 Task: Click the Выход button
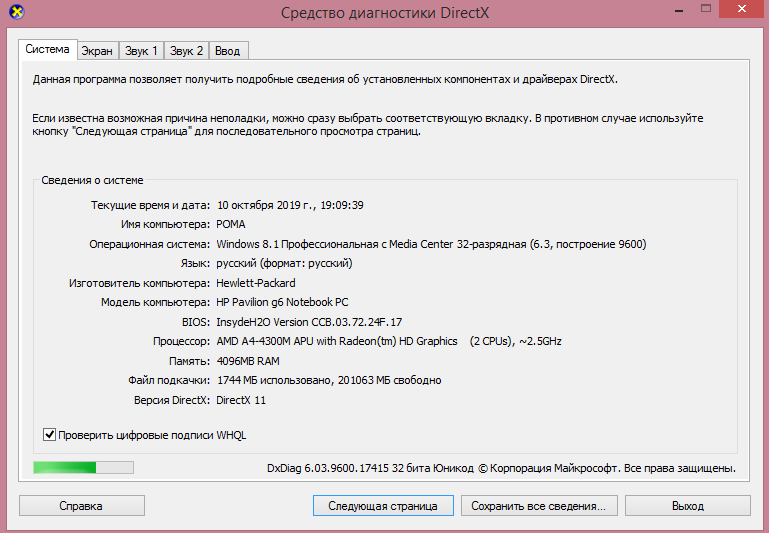[x=688, y=506]
